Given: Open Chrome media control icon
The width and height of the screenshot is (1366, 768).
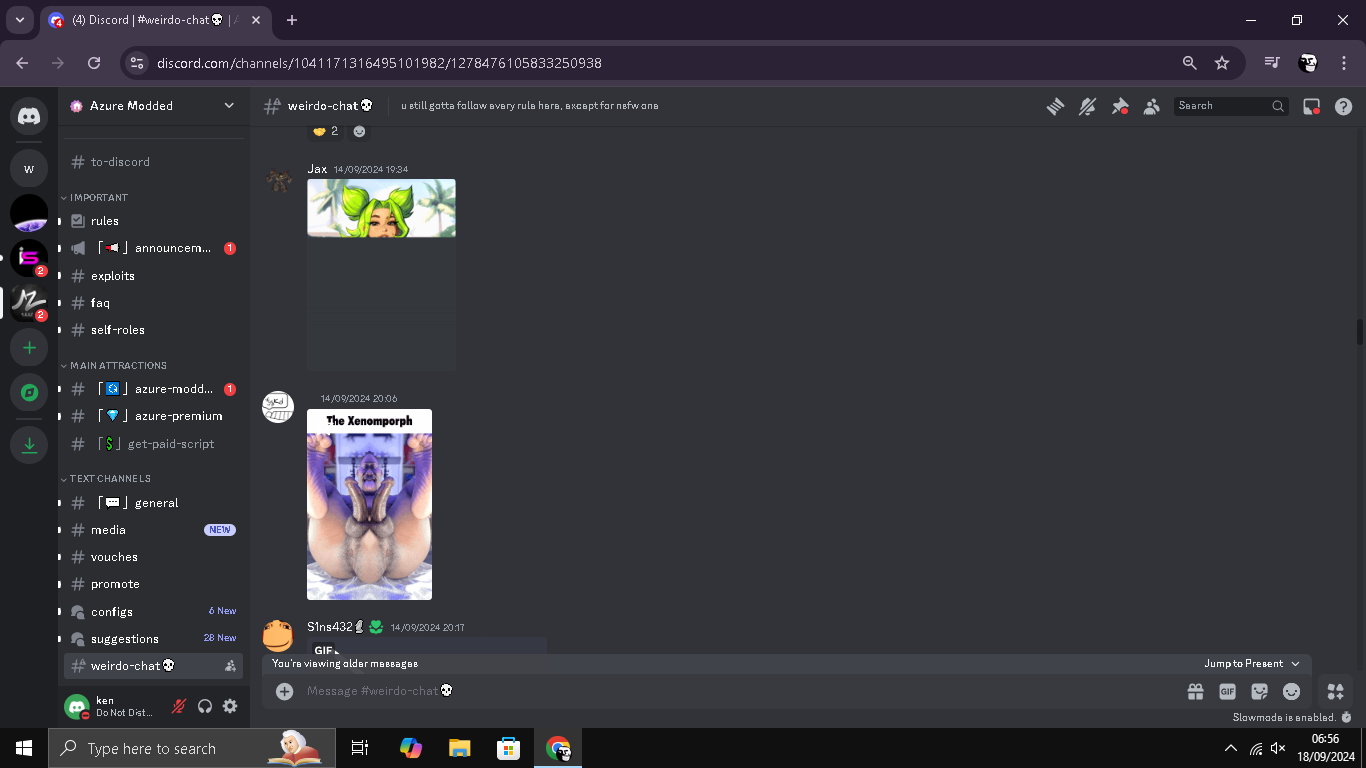Looking at the screenshot, I should tap(1272, 63).
